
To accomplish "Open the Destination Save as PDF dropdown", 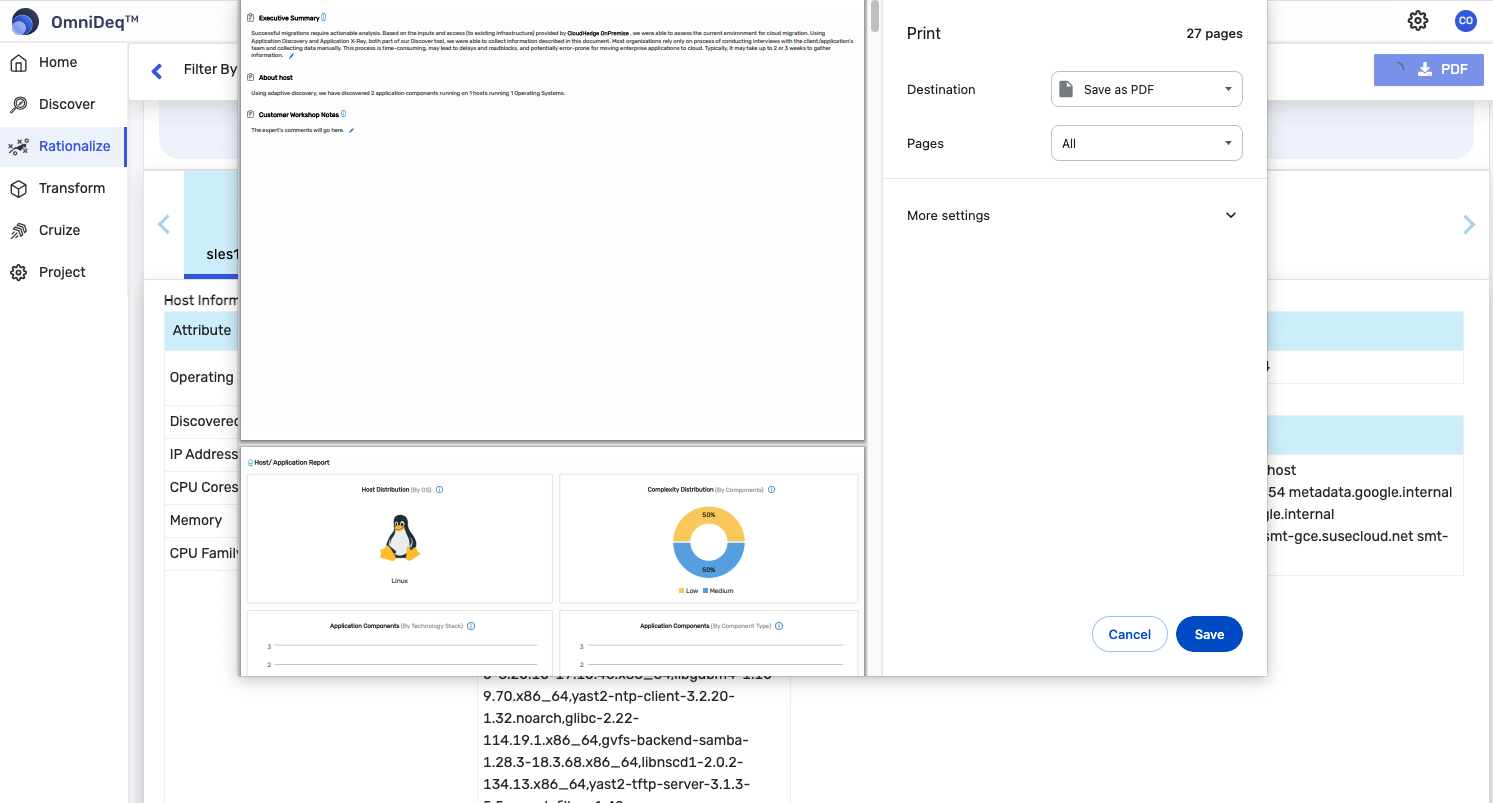I will [1147, 89].
